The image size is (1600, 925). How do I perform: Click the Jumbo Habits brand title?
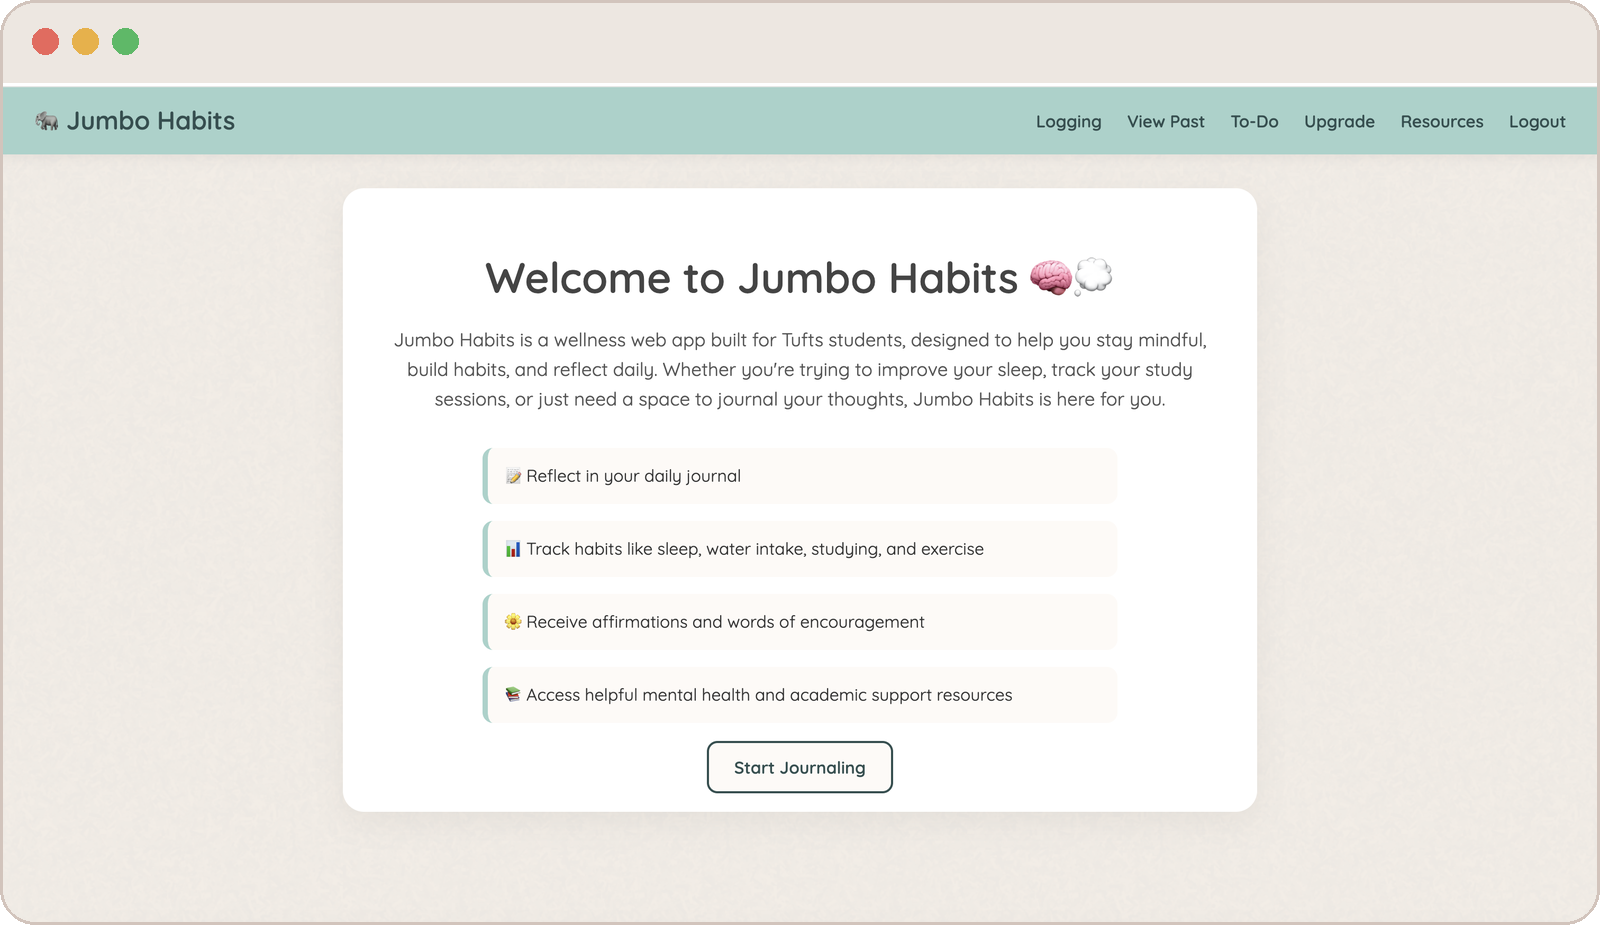pyautogui.click(x=150, y=121)
